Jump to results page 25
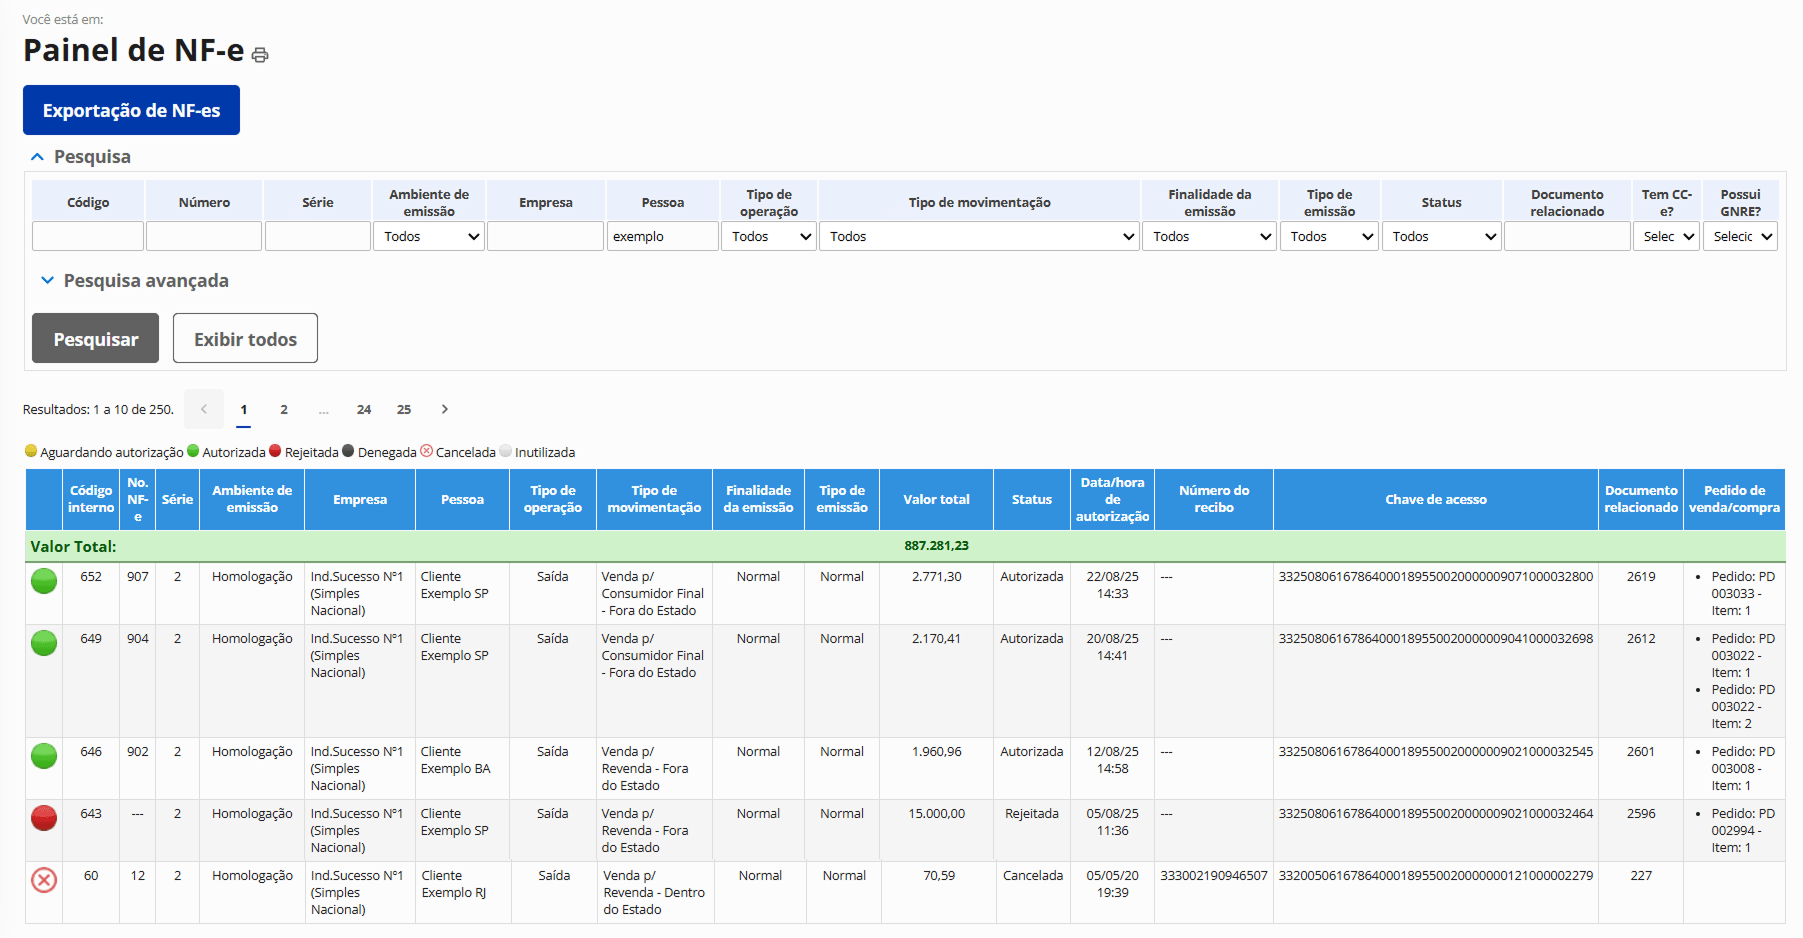The image size is (1803, 938). (404, 409)
